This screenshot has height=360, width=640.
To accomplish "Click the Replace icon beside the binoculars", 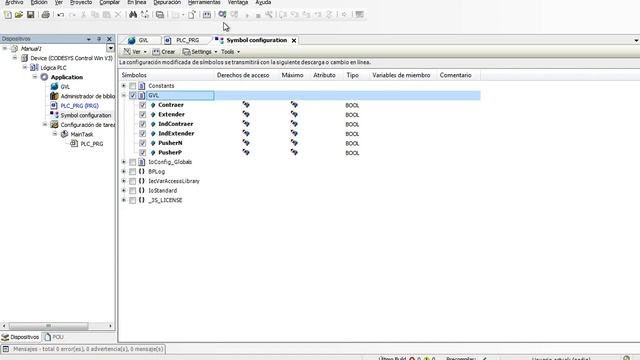I will pyautogui.click(x=145, y=15).
